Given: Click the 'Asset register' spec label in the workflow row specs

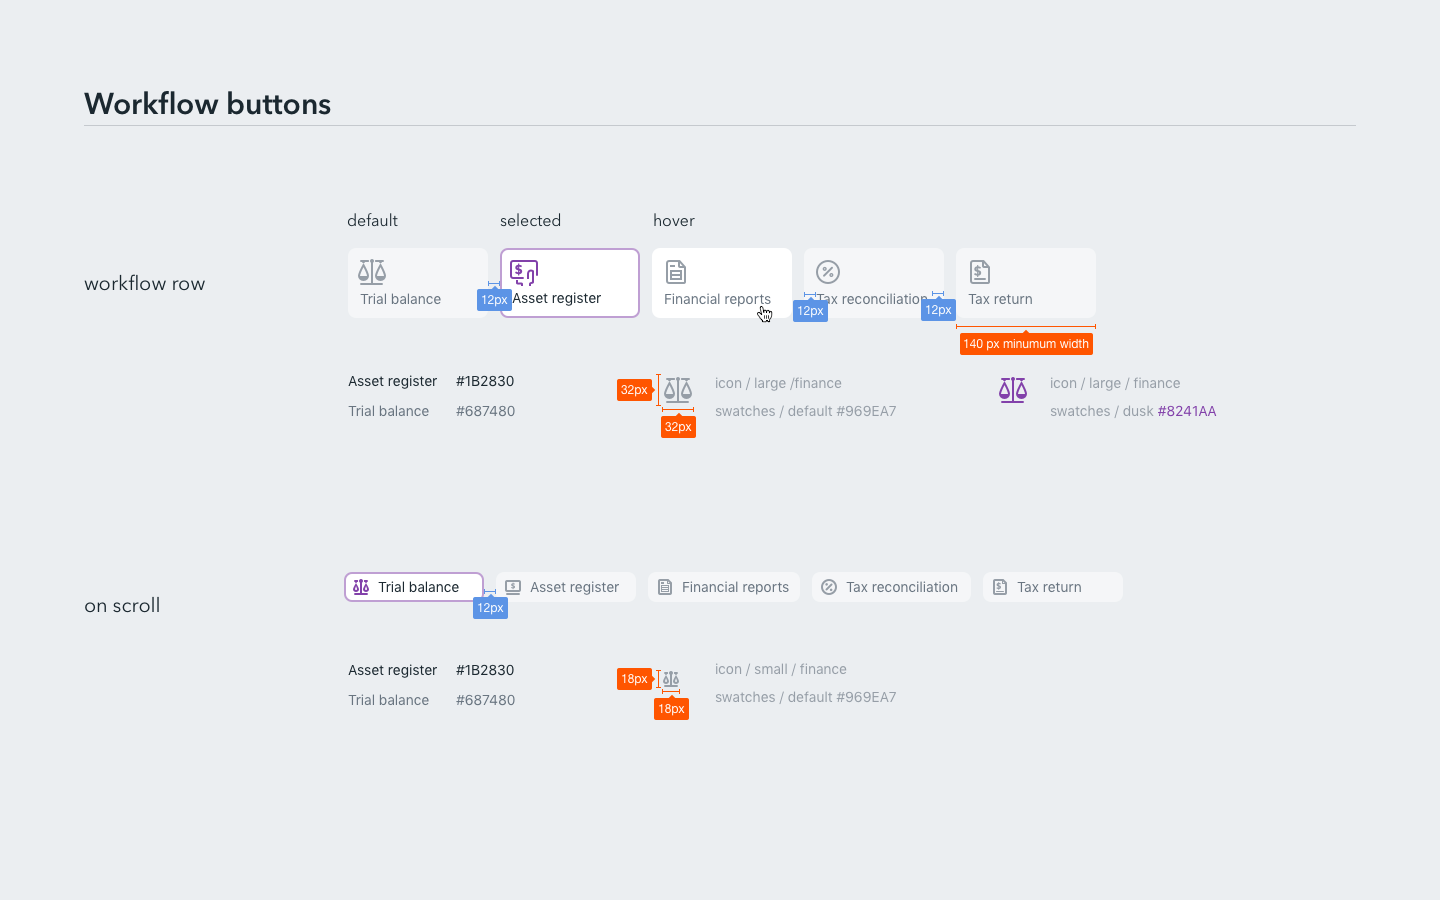Looking at the screenshot, I should (x=392, y=381).
